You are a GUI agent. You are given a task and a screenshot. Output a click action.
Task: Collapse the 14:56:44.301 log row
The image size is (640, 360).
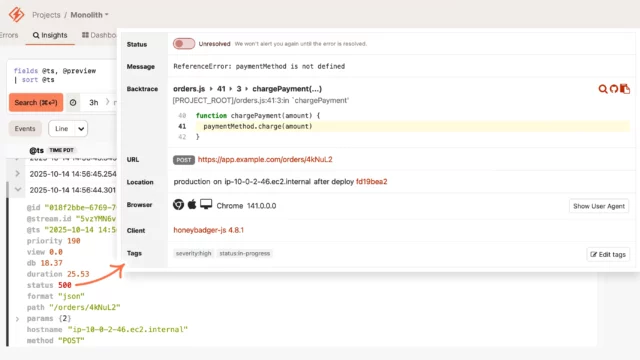tap(18, 189)
